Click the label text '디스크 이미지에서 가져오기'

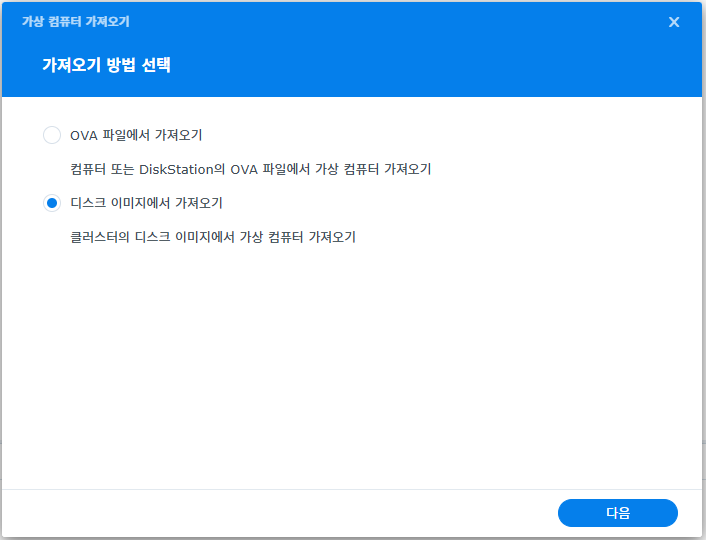(146, 203)
